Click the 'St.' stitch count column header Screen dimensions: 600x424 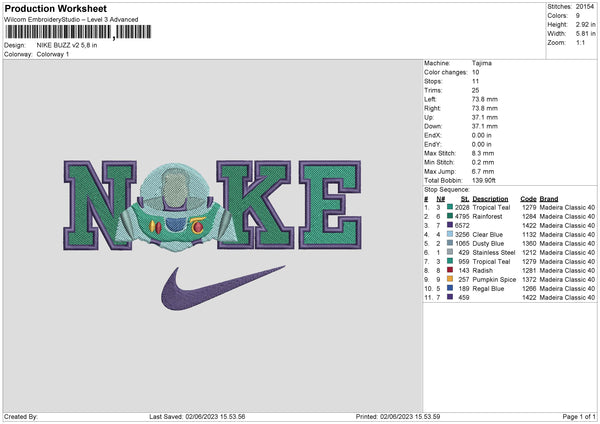point(465,199)
